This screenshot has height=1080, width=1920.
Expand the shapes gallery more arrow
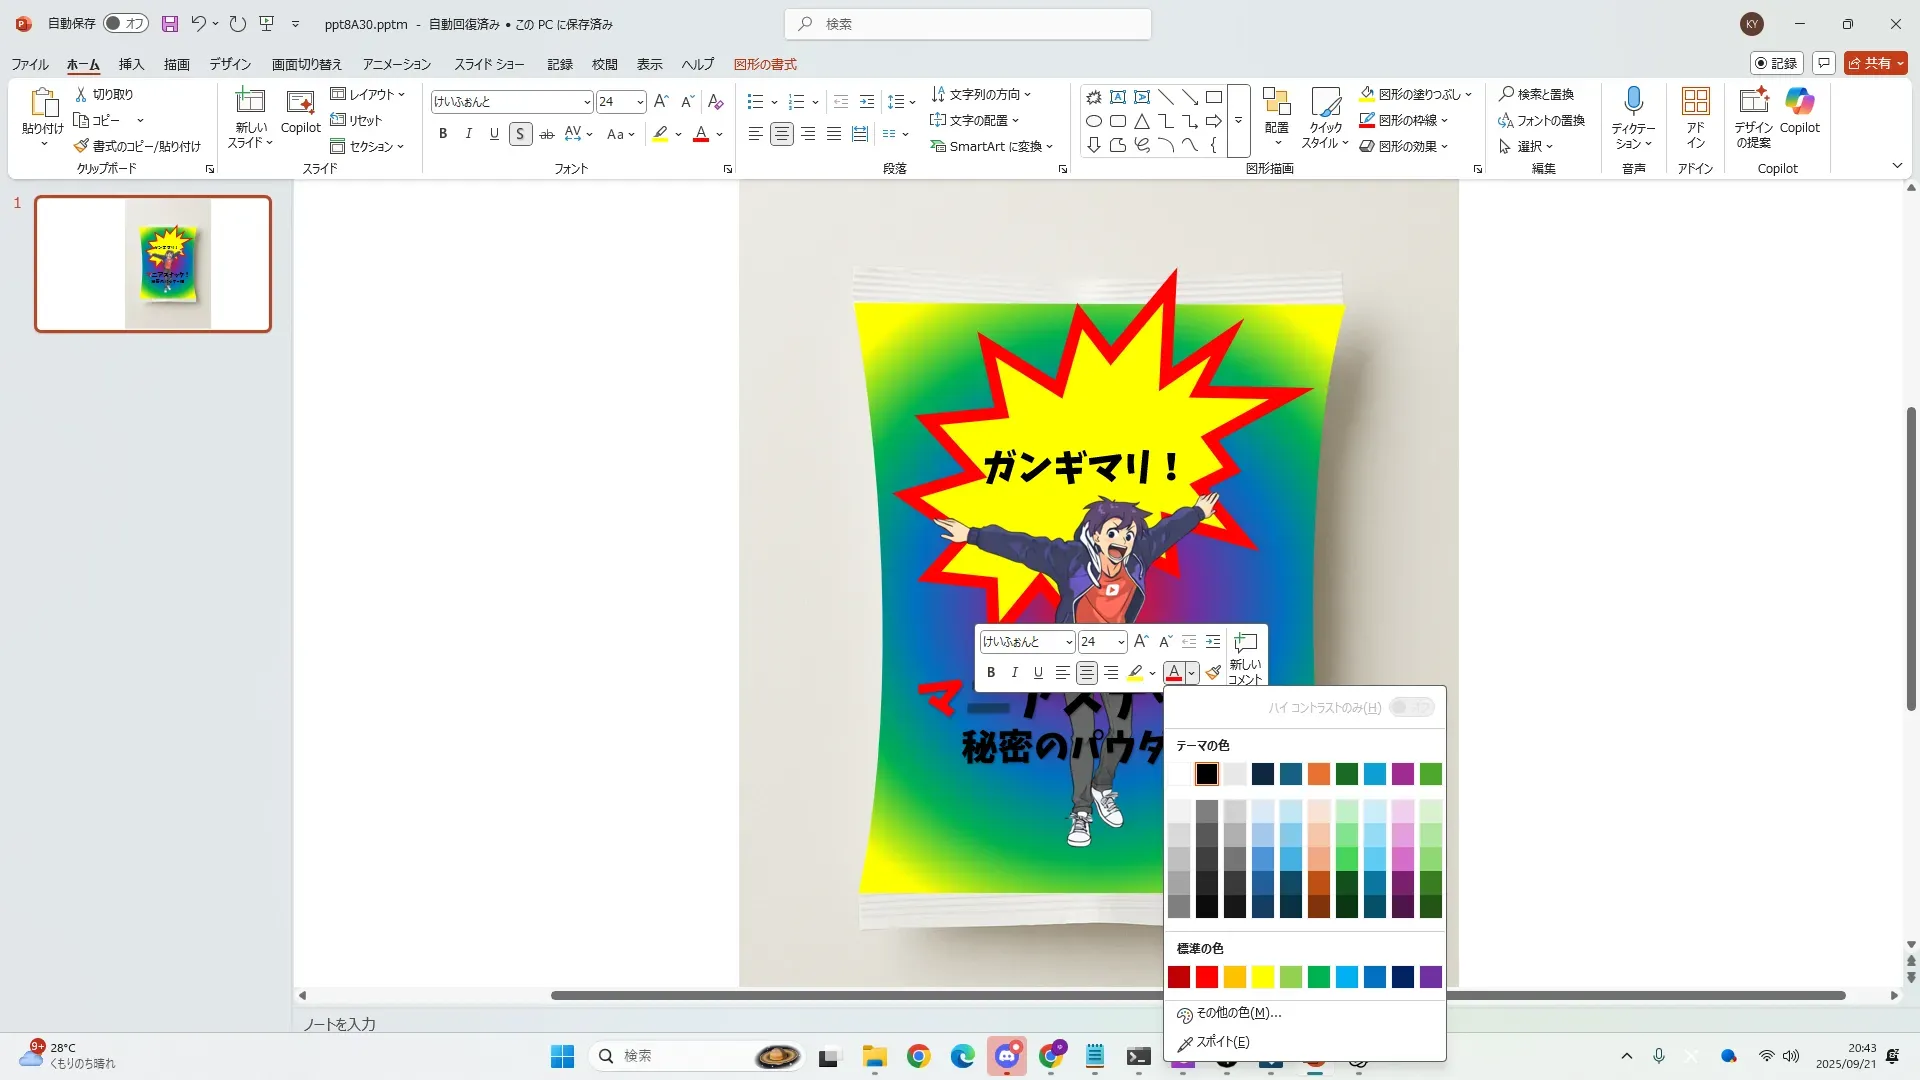[1238, 121]
